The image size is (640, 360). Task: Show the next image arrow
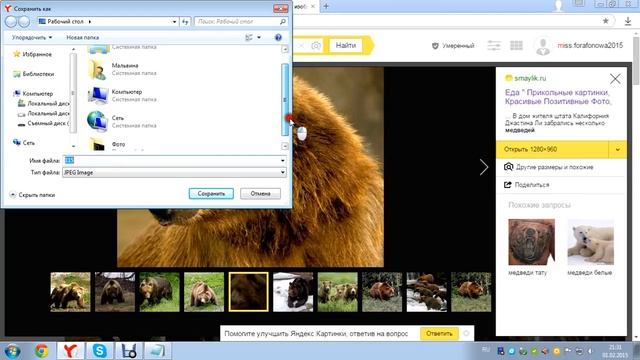[x=484, y=167]
